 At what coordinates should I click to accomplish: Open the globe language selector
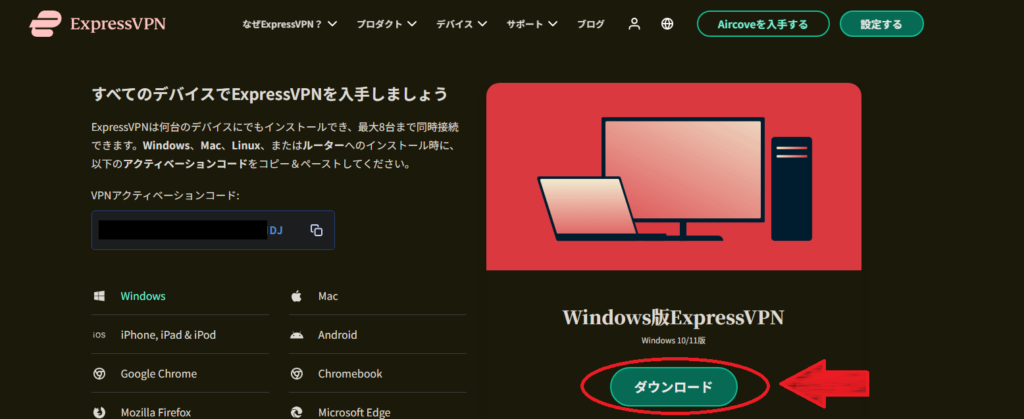(667, 24)
